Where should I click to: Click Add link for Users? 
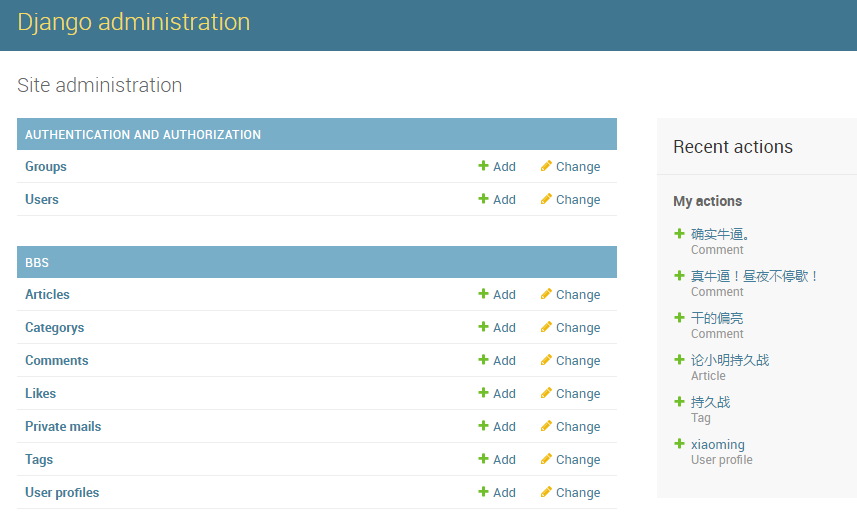(x=504, y=200)
